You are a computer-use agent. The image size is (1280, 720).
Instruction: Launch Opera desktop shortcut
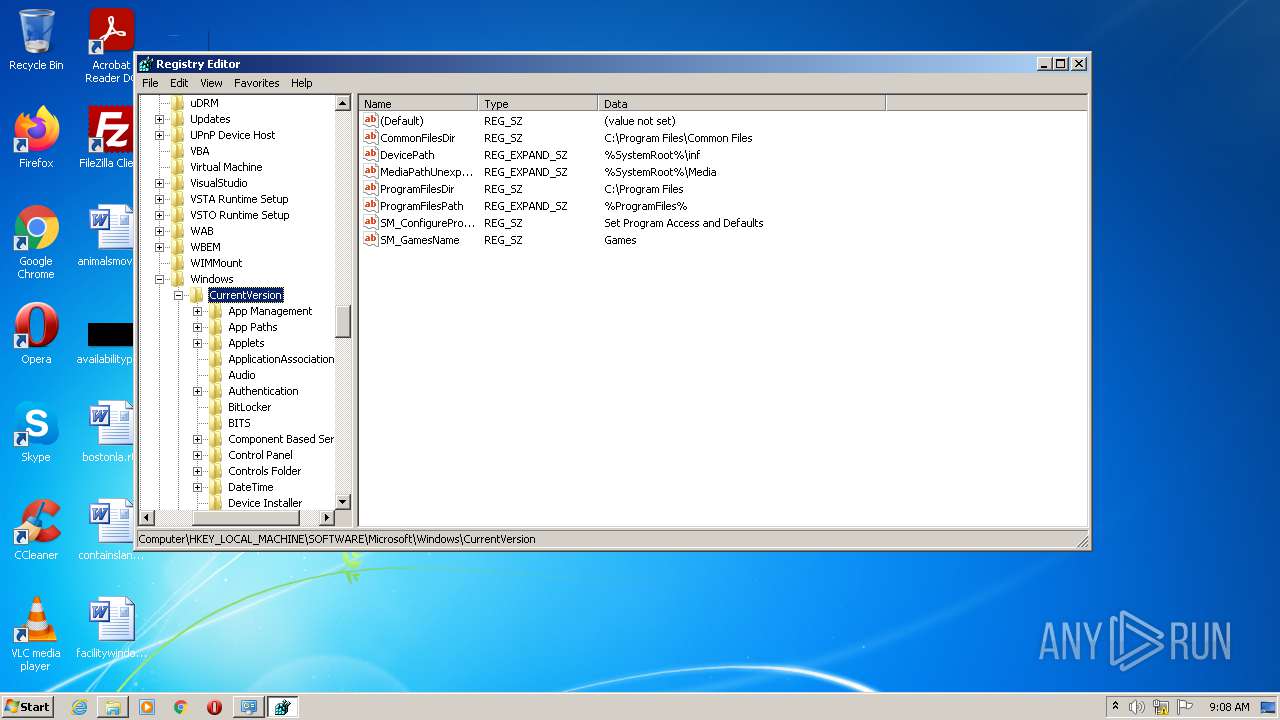[36, 333]
